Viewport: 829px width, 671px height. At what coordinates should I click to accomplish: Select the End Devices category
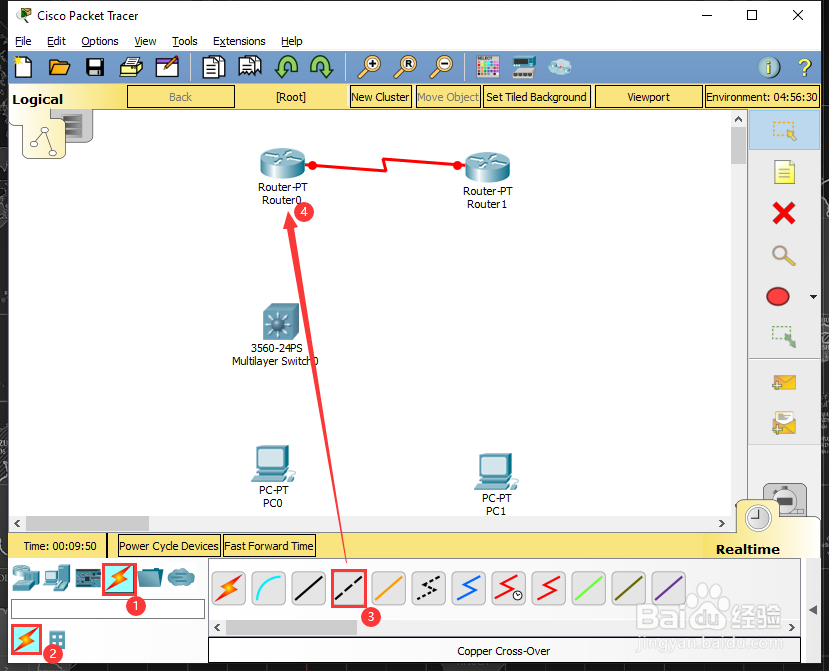(x=57, y=577)
